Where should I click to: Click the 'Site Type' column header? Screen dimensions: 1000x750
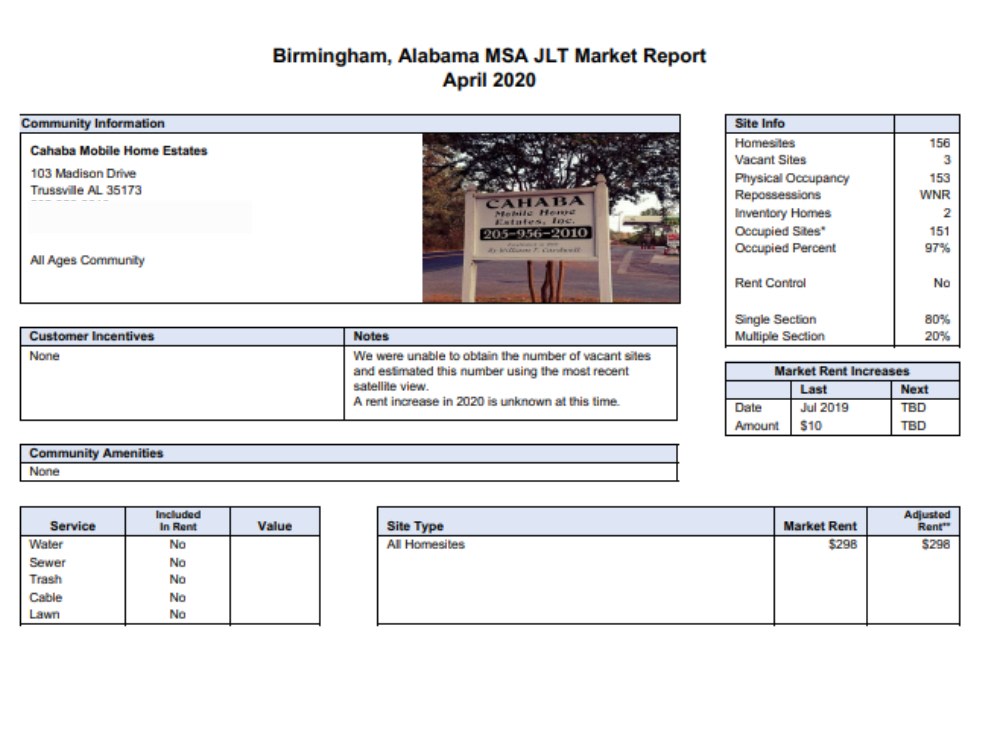click(x=415, y=526)
